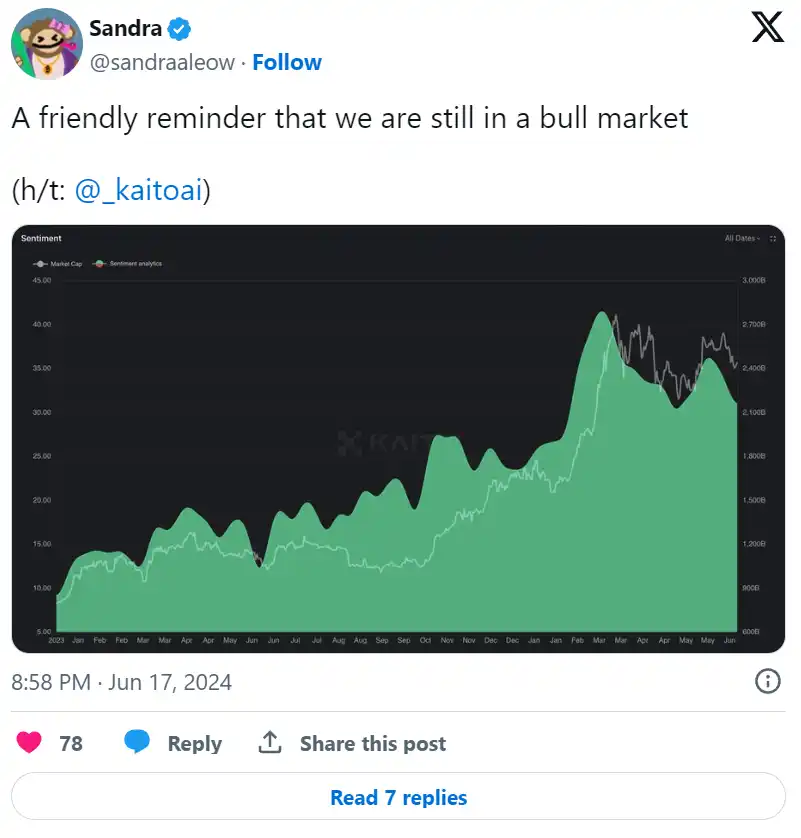Toggle the Market Cap legend series

pyautogui.click(x=63, y=264)
